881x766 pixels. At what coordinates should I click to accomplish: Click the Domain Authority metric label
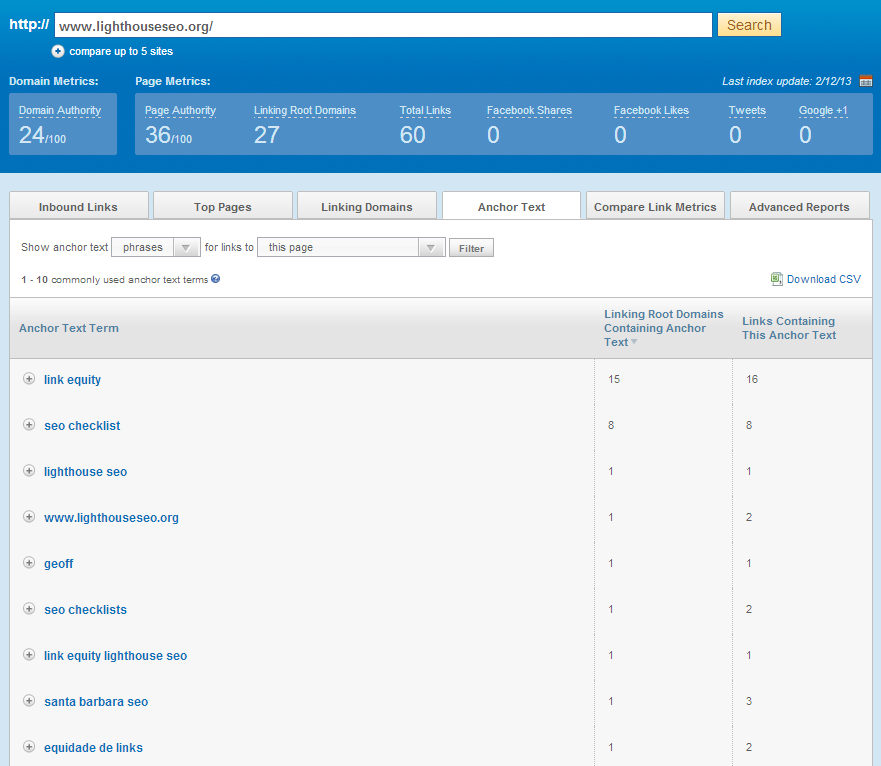pyautogui.click(x=60, y=110)
